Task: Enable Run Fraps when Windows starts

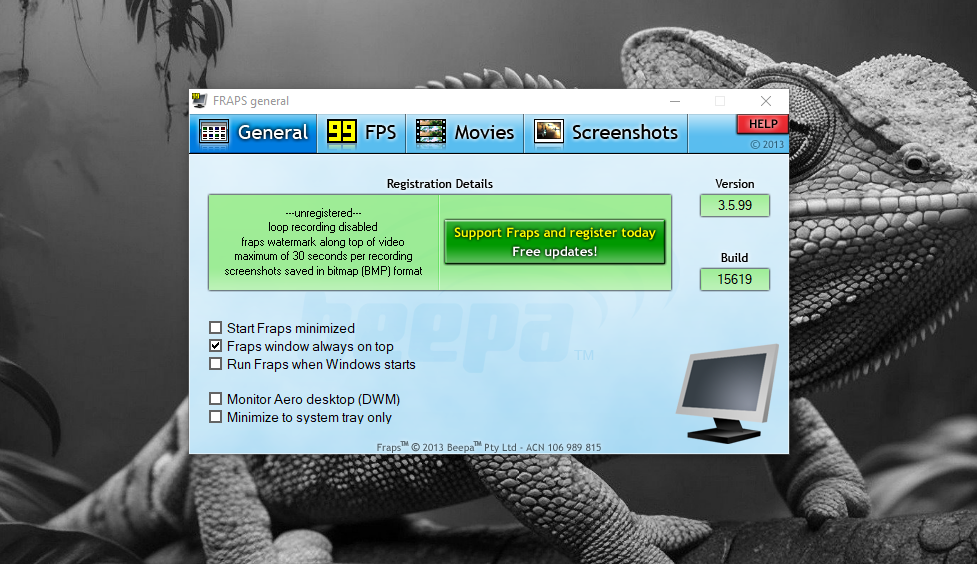Action: pos(216,364)
